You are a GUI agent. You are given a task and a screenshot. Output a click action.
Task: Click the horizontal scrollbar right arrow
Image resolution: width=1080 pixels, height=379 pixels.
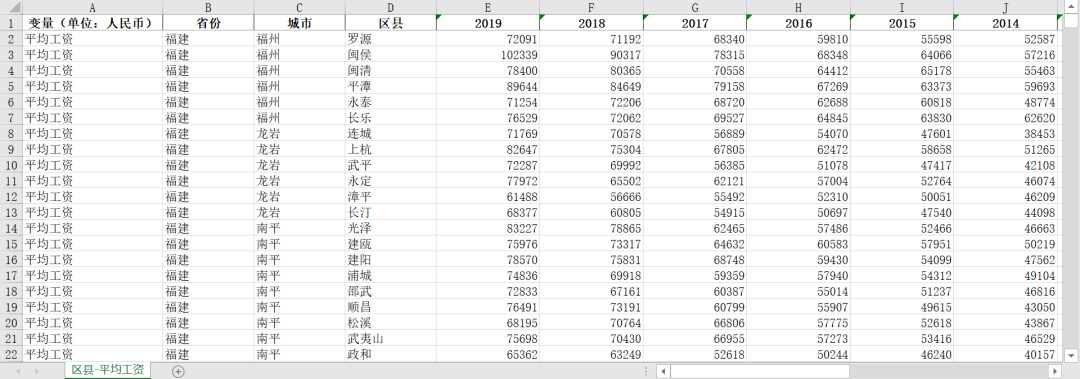(1055, 371)
